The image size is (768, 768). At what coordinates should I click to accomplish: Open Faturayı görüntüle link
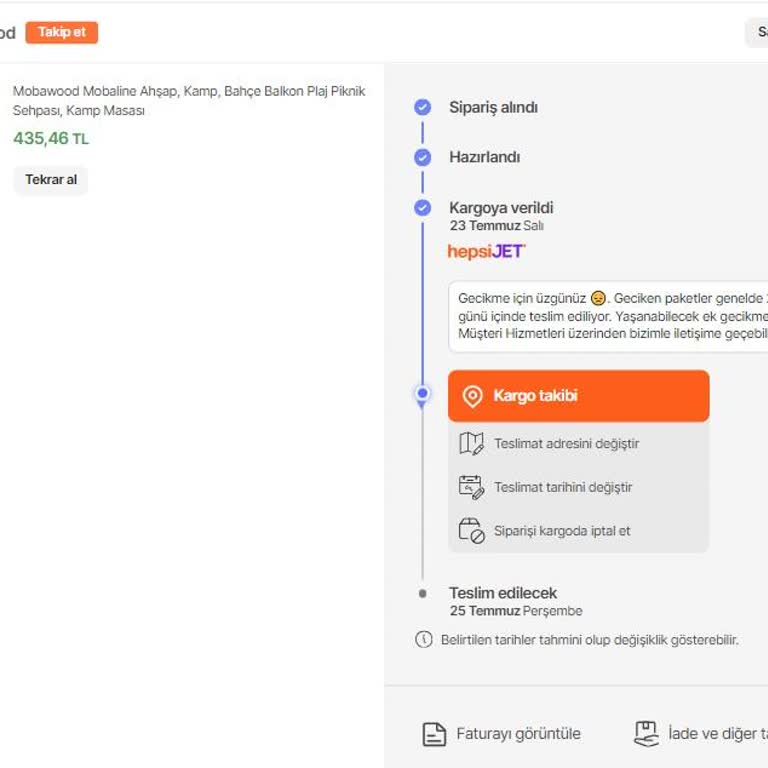pyautogui.click(x=518, y=734)
